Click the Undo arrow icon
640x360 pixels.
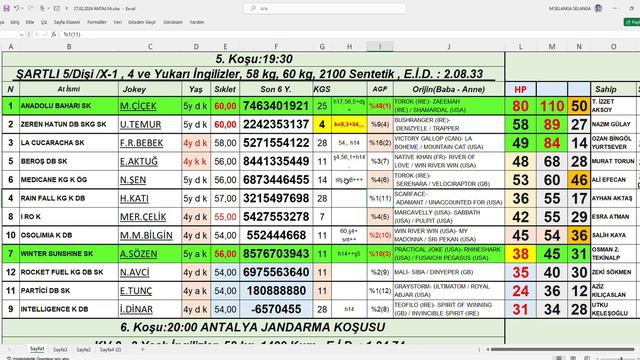pyautogui.click(x=16, y=8)
